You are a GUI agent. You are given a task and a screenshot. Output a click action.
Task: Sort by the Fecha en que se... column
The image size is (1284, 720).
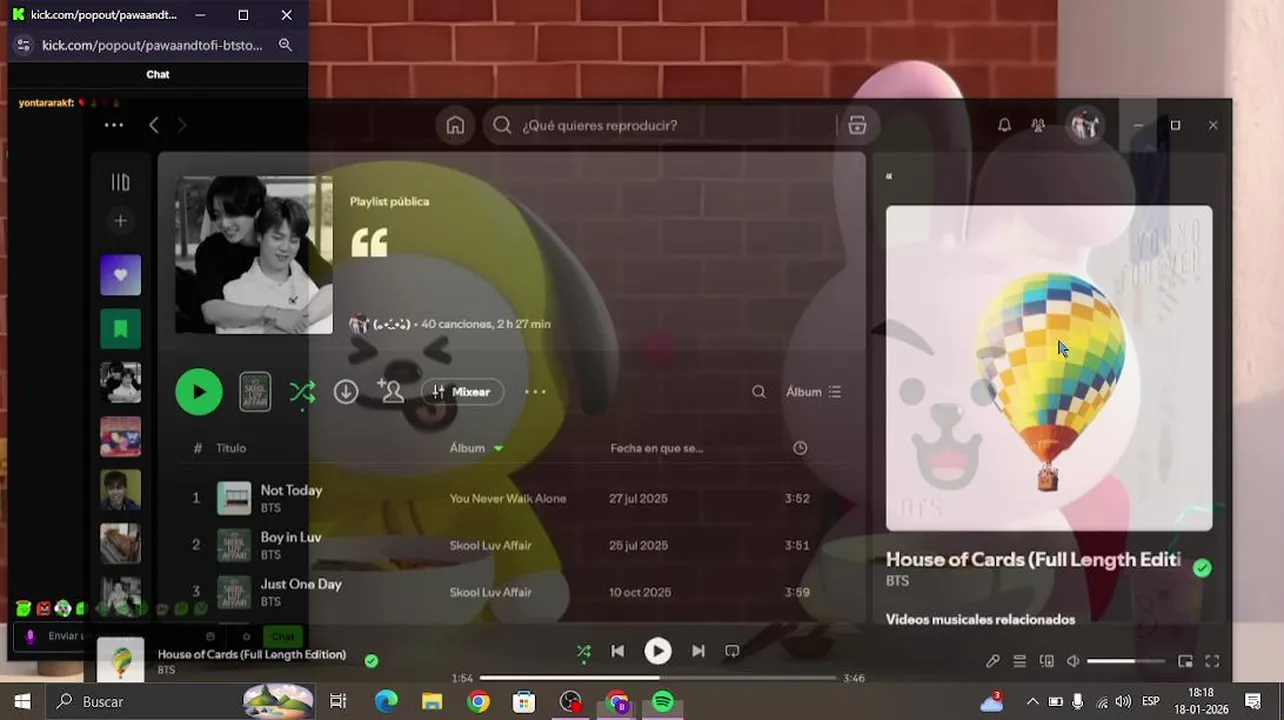click(656, 448)
